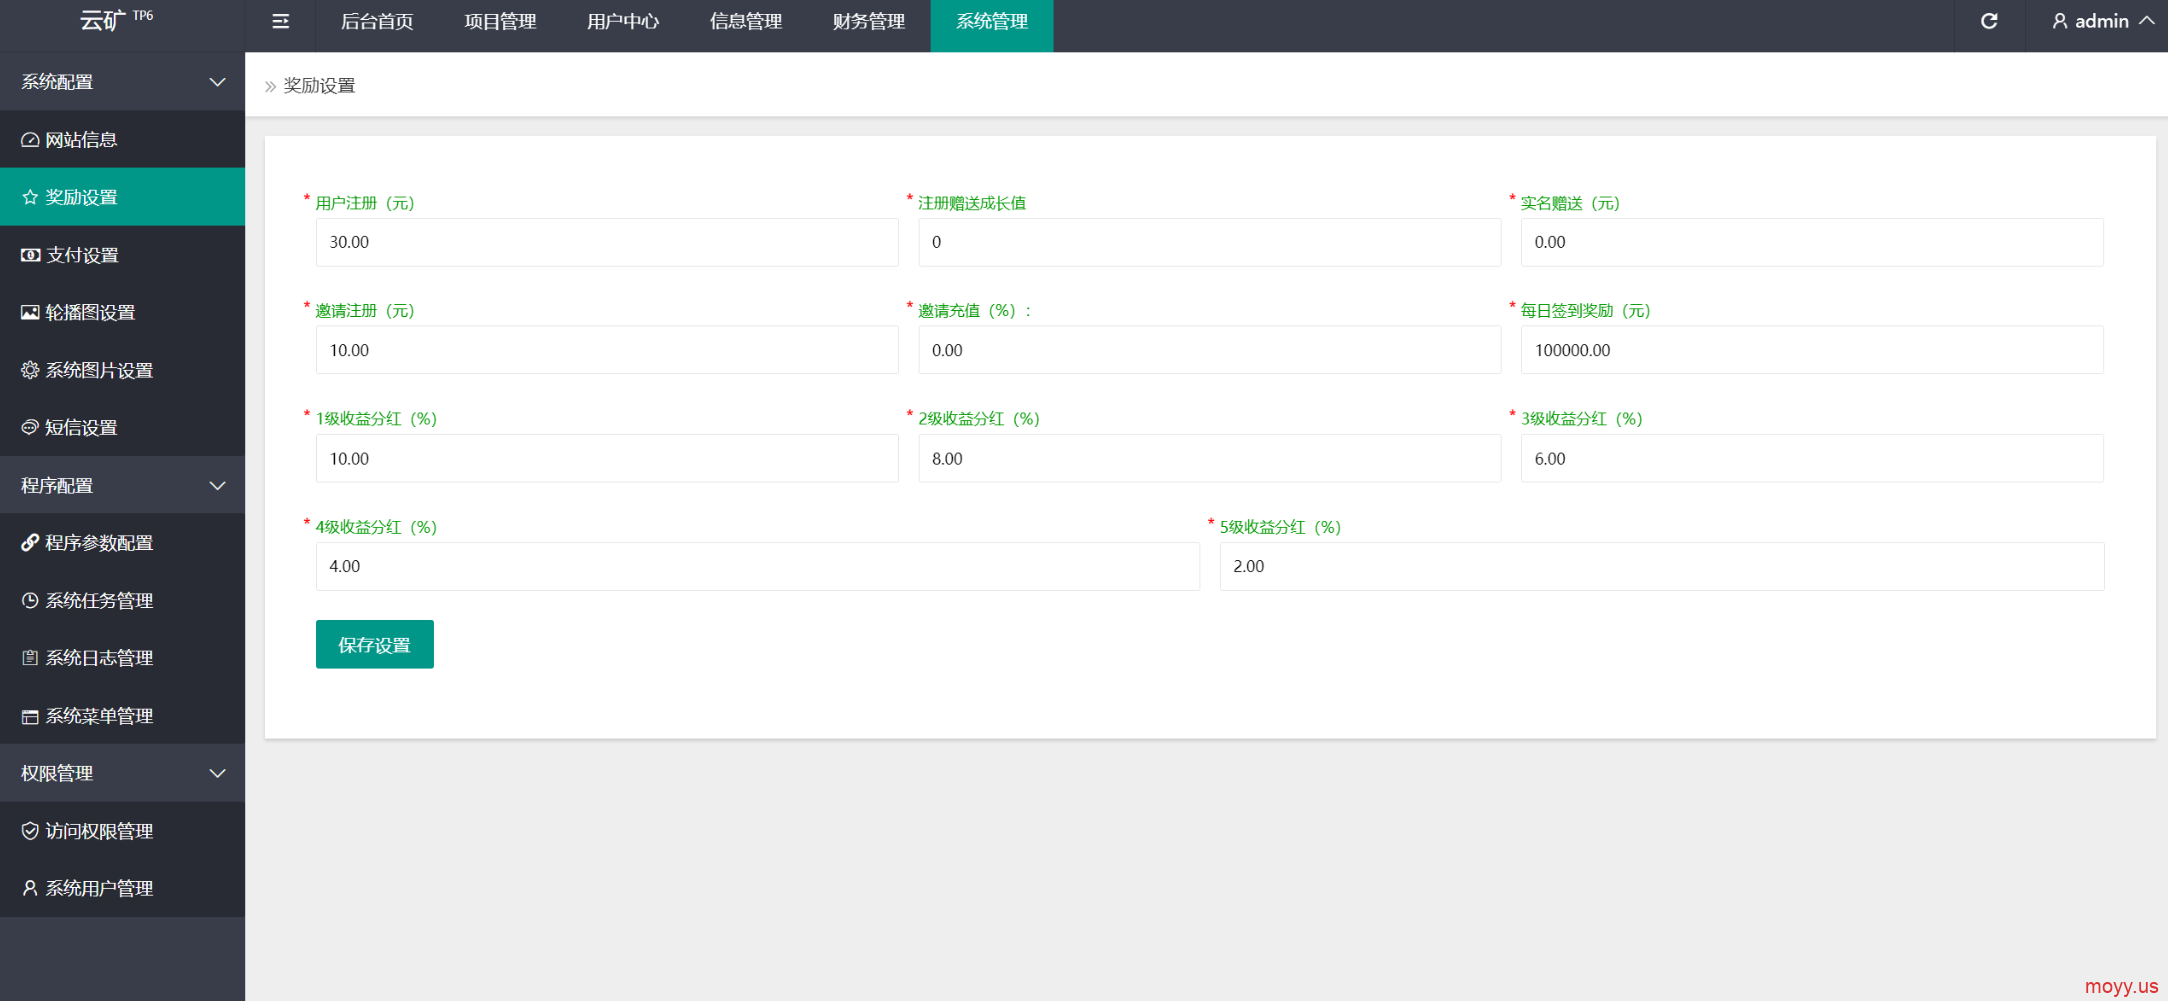This screenshot has width=2168, height=1001.
Task: Focus the 邀请充值（%） input field
Action: pyautogui.click(x=1210, y=350)
